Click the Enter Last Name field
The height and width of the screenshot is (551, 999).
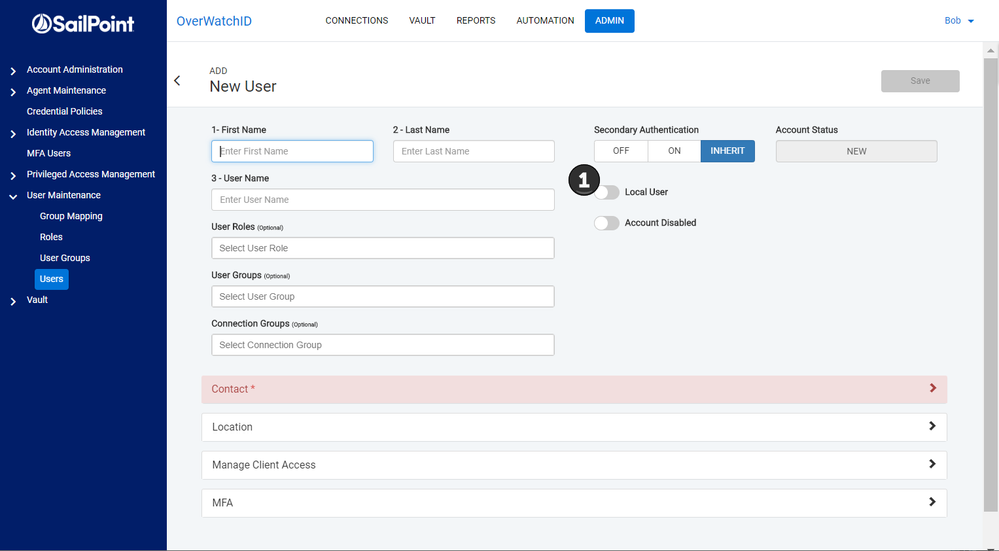(474, 151)
